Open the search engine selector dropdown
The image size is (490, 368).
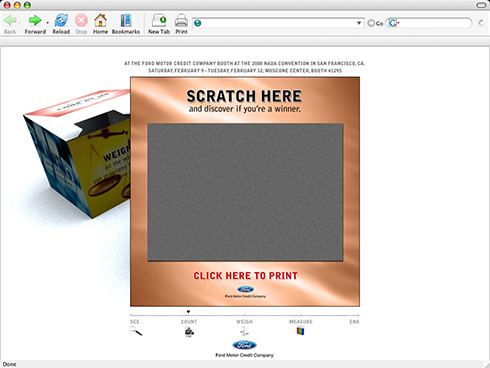point(394,23)
